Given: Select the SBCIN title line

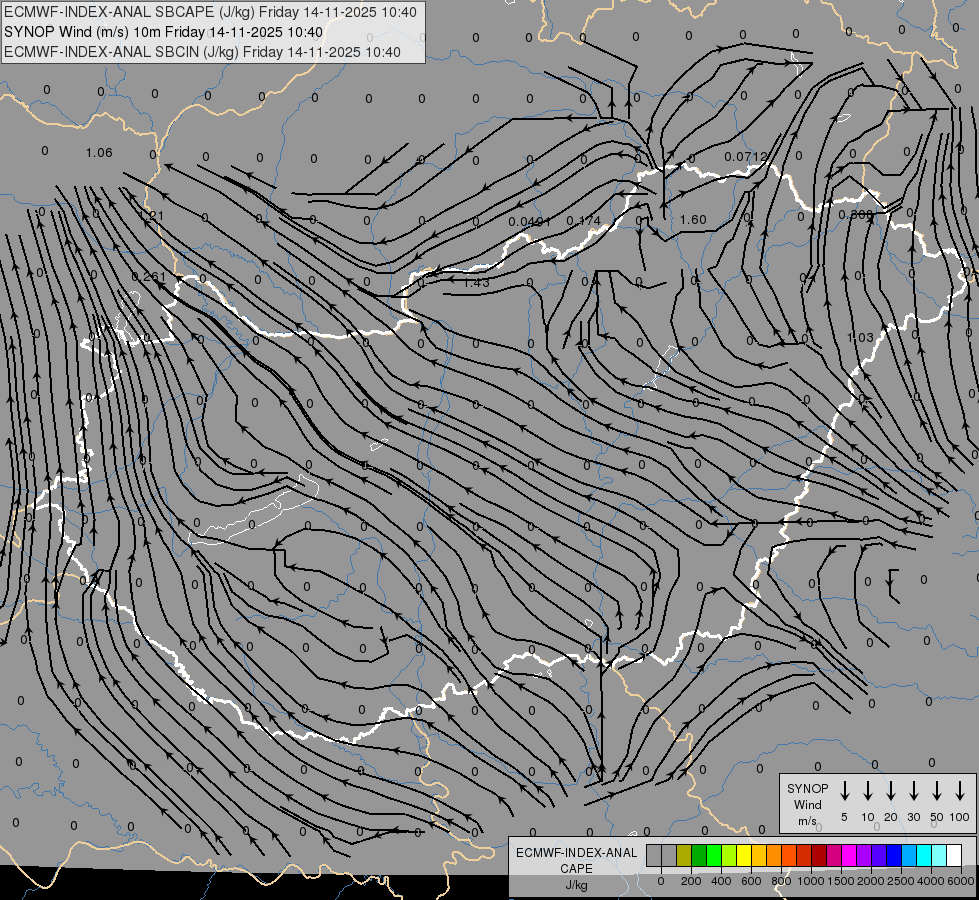Looking at the screenshot, I should 202,52.
